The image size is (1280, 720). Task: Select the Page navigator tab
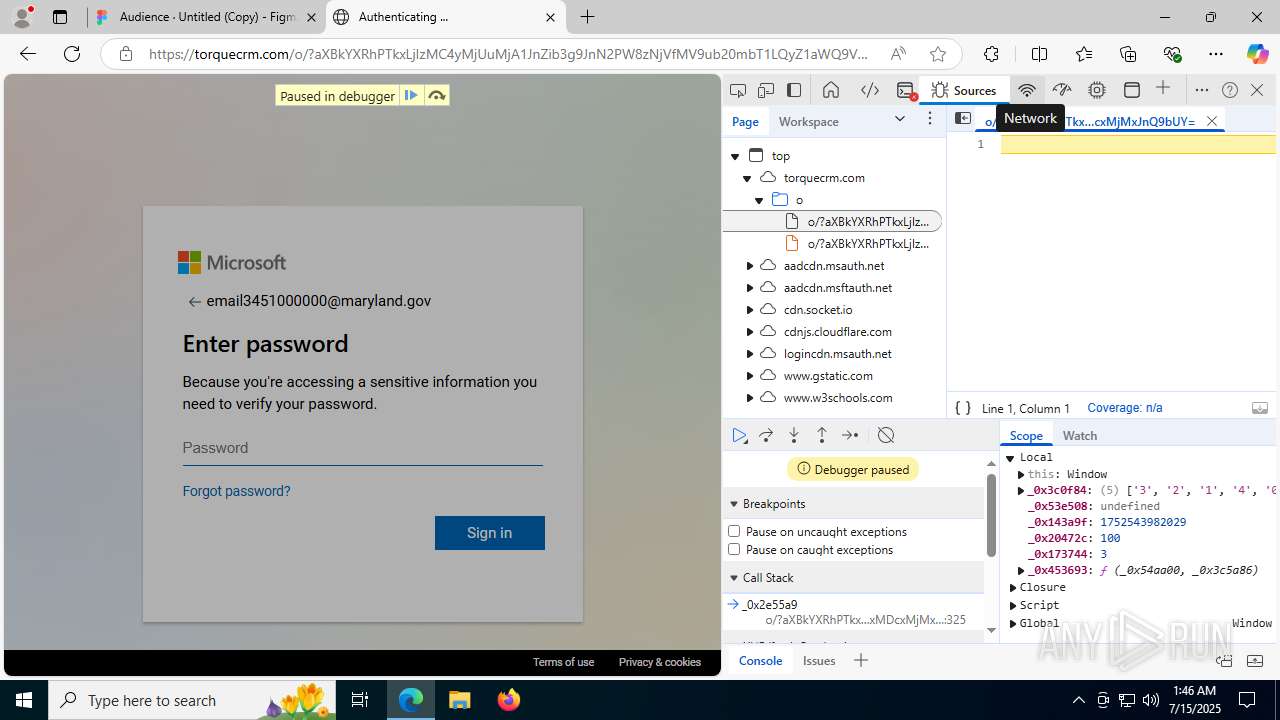745,121
